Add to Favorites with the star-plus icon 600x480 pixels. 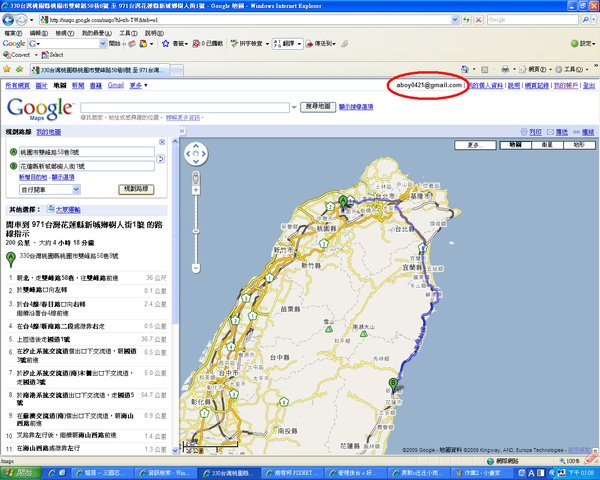coord(20,69)
